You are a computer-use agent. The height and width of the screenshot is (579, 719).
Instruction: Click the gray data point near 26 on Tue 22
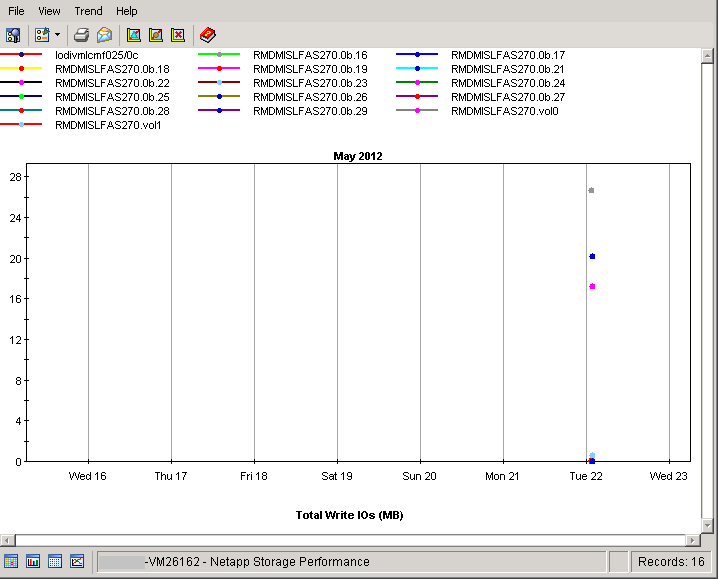(x=591, y=190)
